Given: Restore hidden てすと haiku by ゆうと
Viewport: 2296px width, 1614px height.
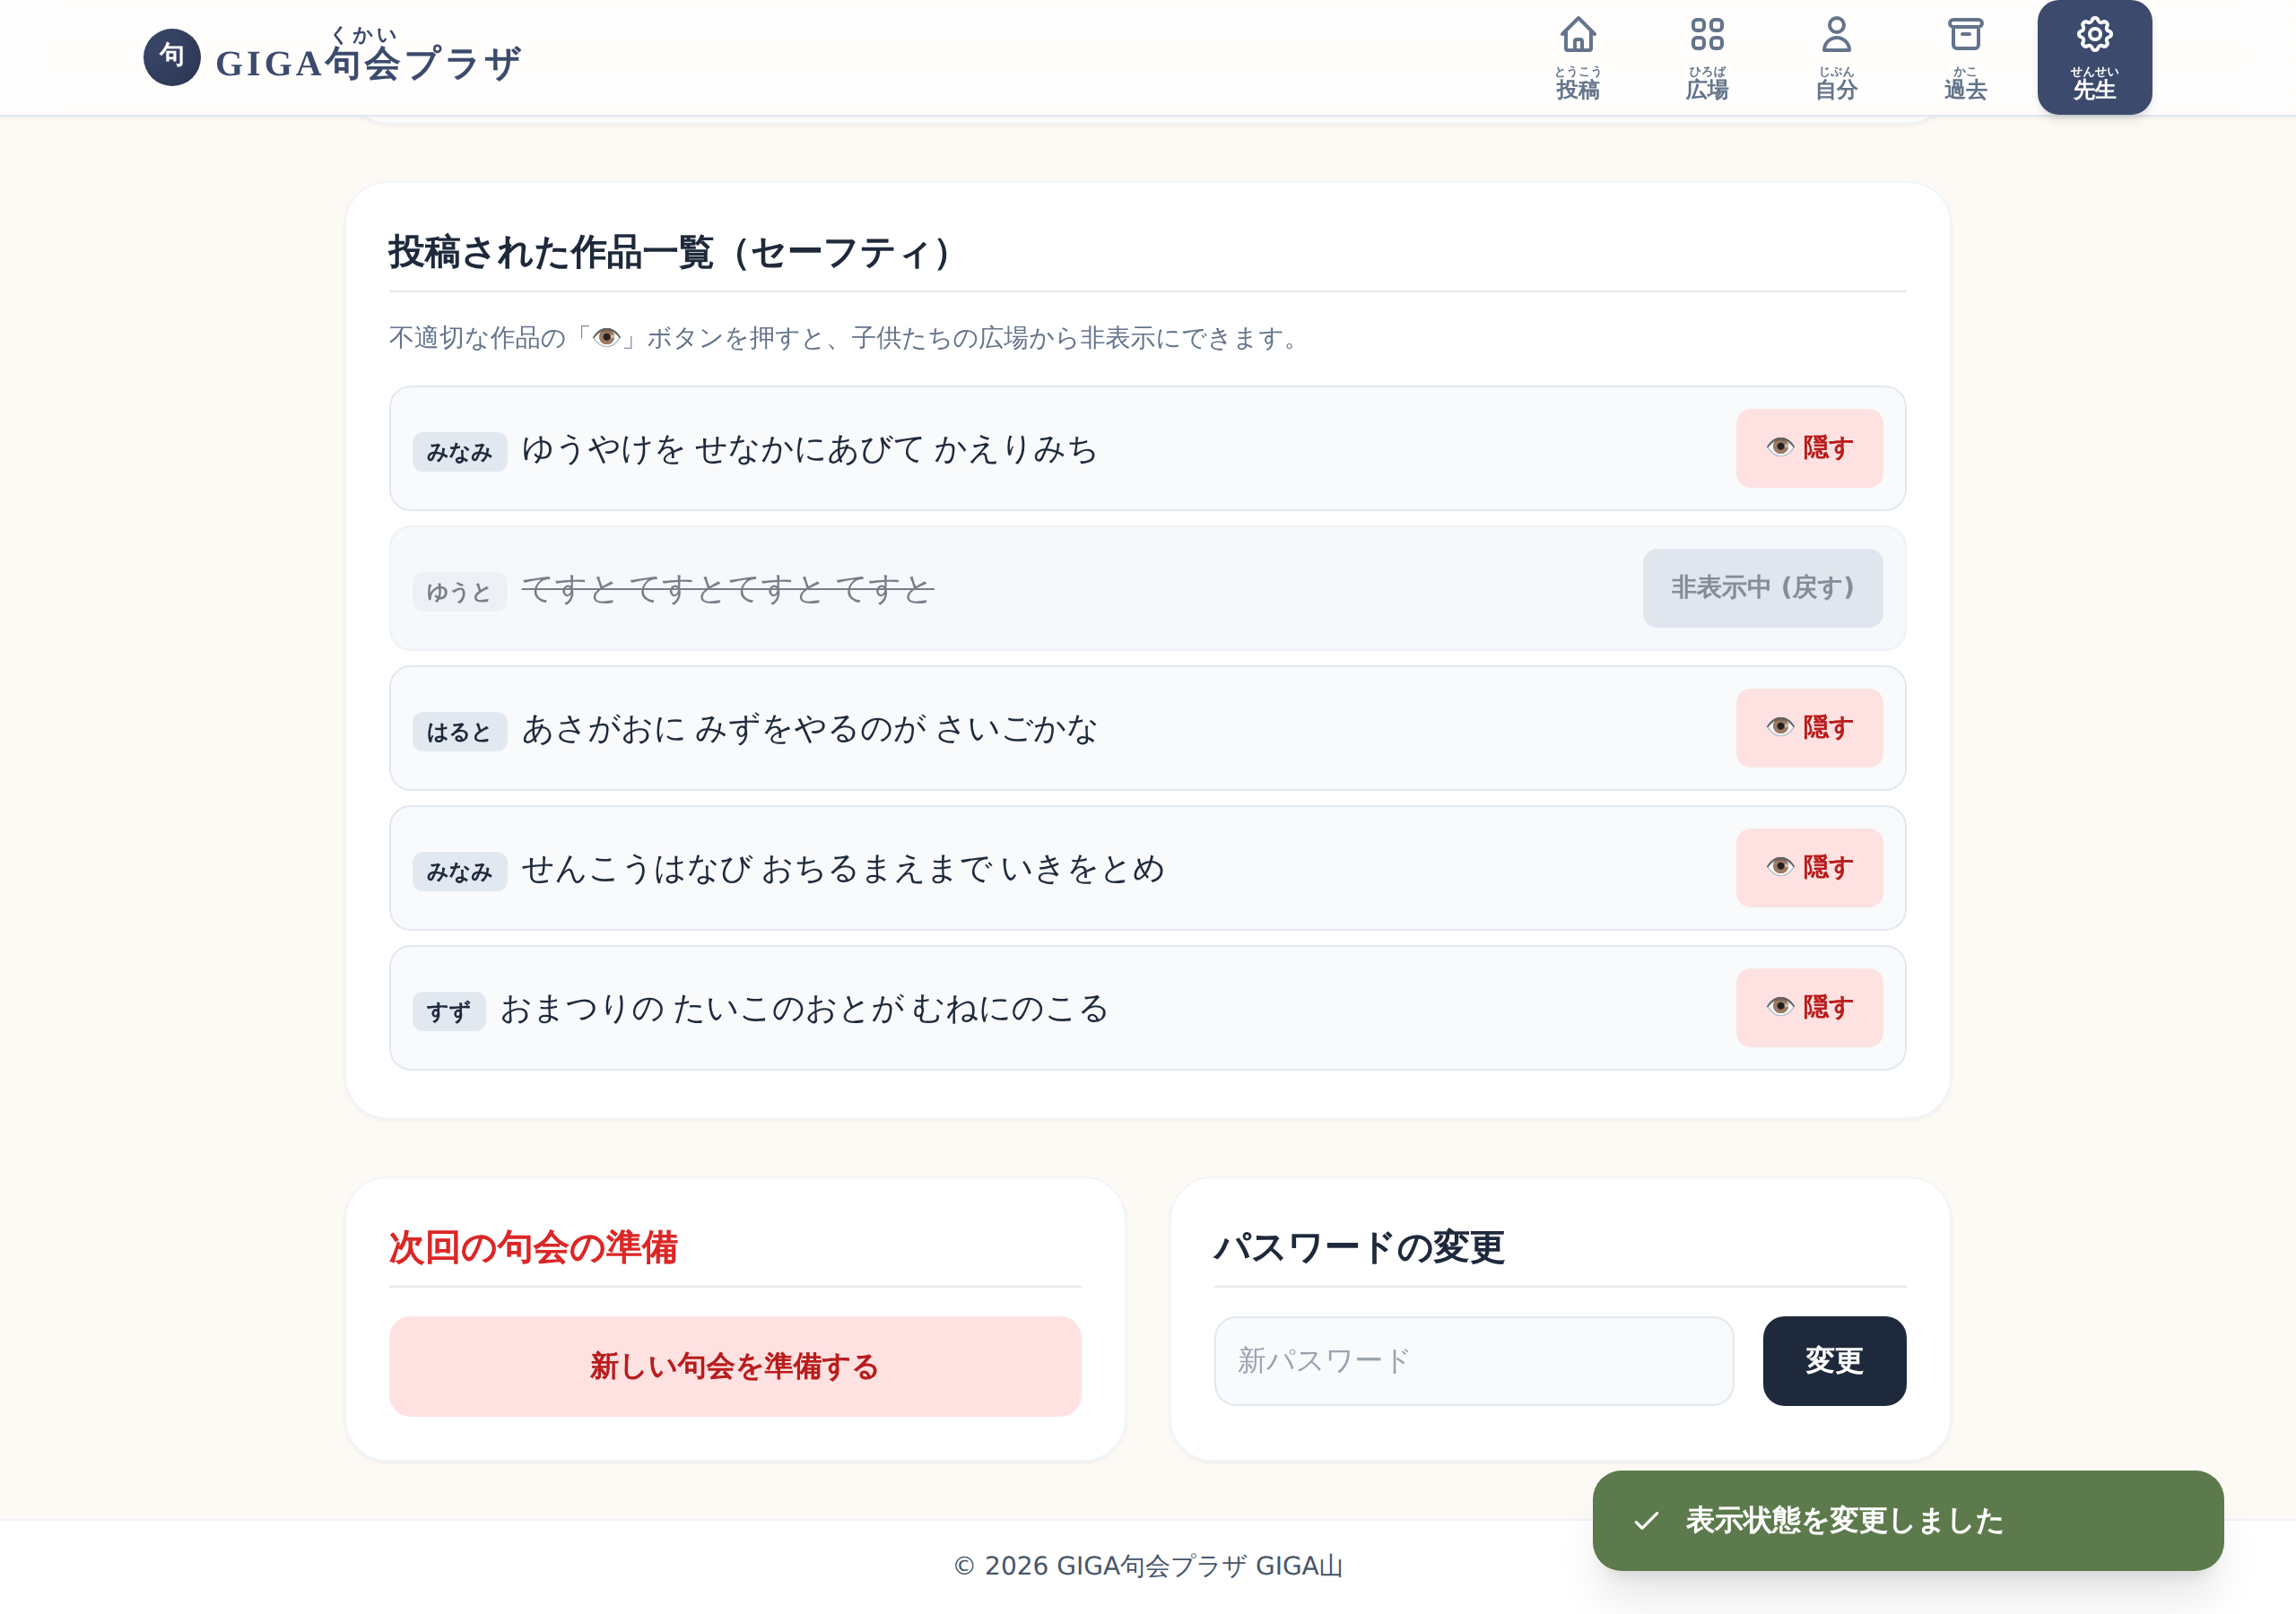Looking at the screenshot, I should pos(1762,588).
